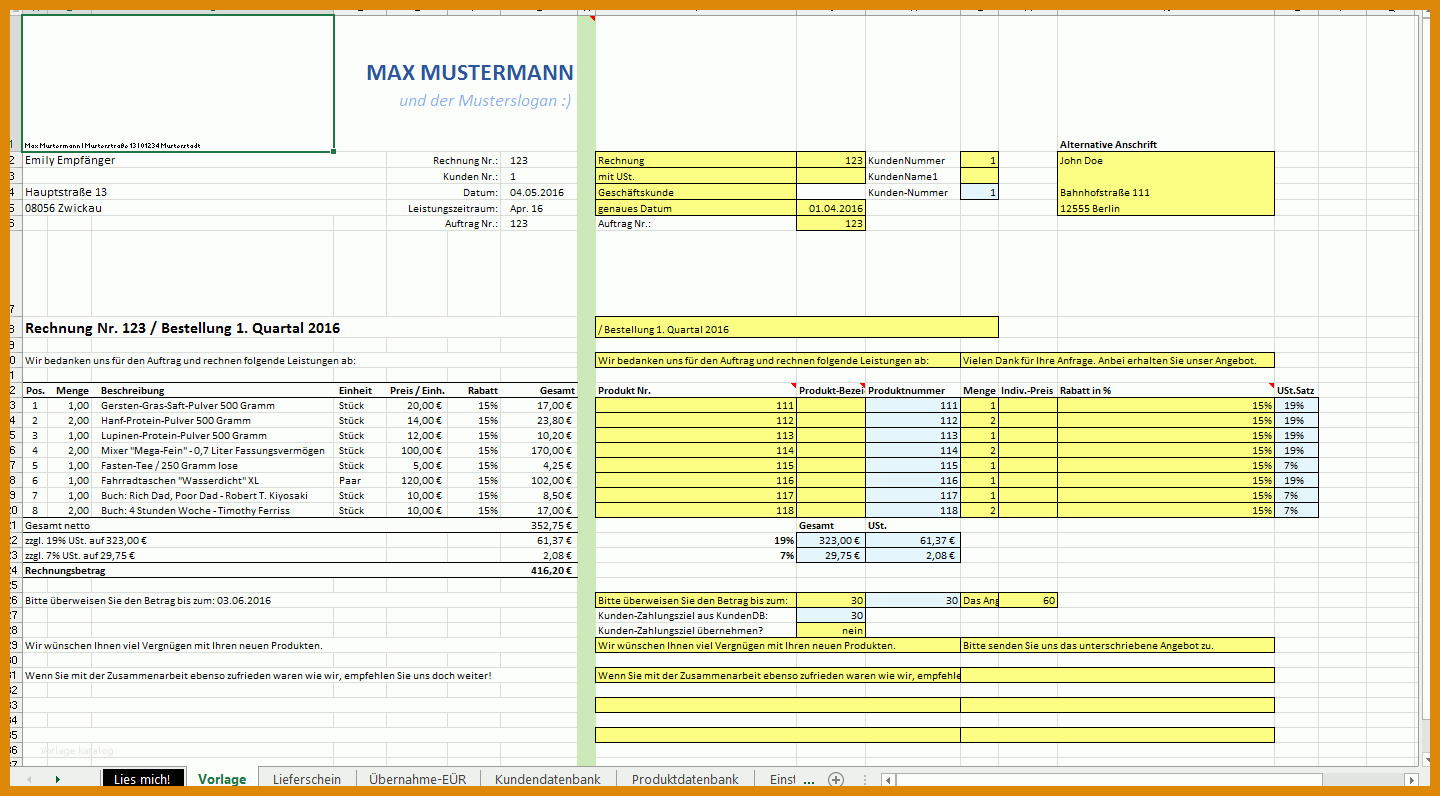Click the 'Preis / Einh.' column header
The width and height of the screenshot is (1440, 796).
[417, 390]
